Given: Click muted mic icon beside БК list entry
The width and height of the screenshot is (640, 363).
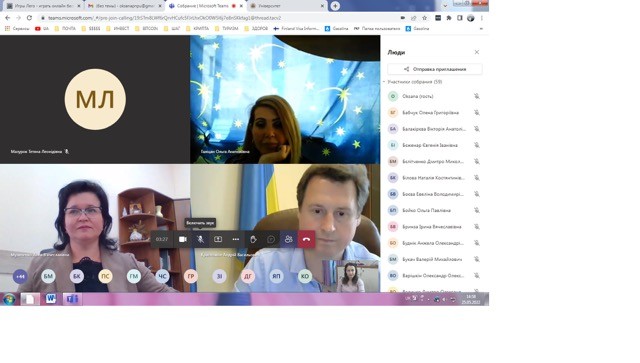Looking at the screenshot, I should [x=476, y=178].
